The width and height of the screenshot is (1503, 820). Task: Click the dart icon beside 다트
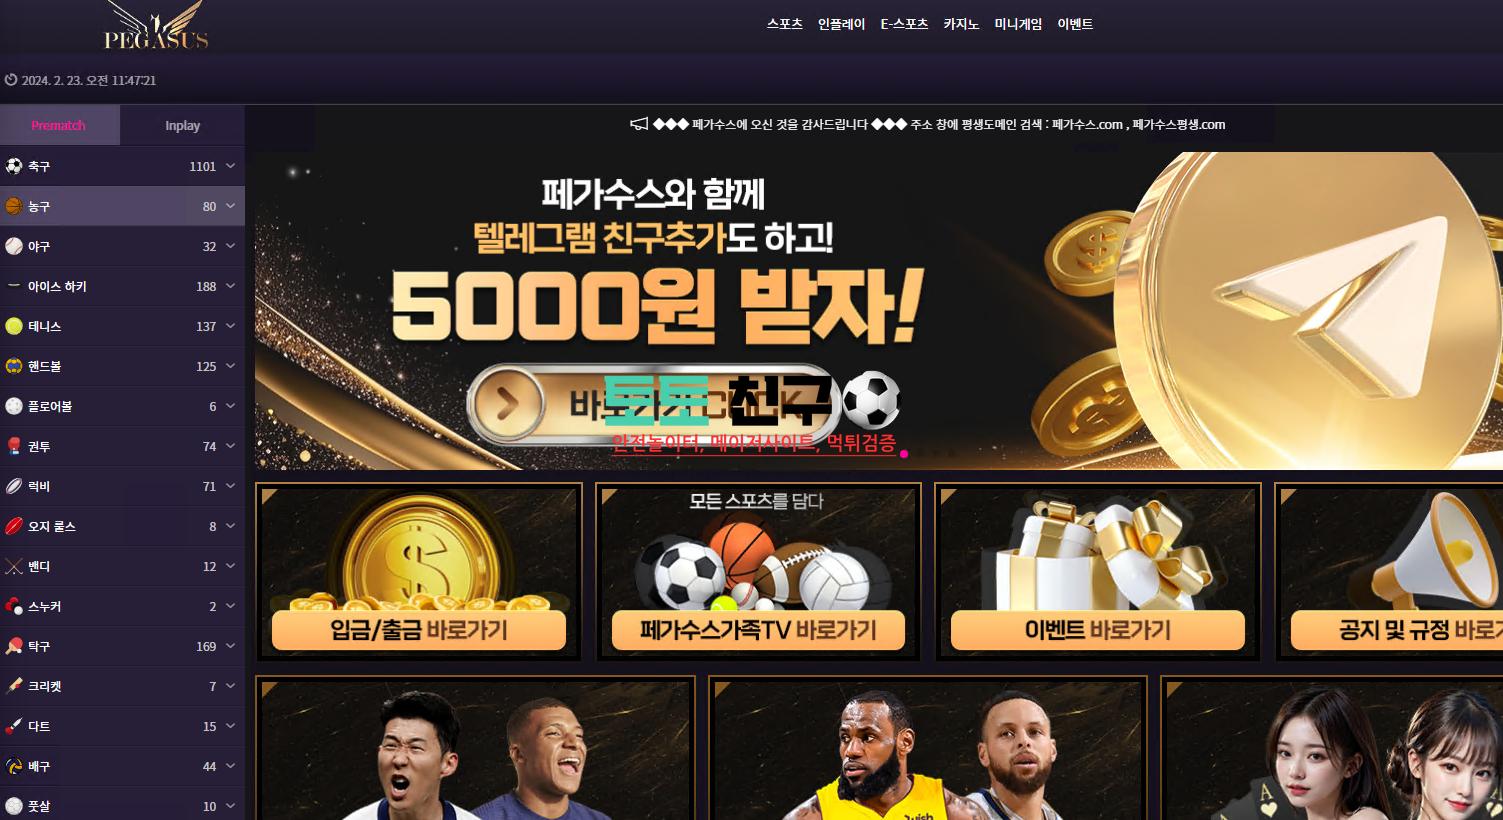(x=14, y=726)
